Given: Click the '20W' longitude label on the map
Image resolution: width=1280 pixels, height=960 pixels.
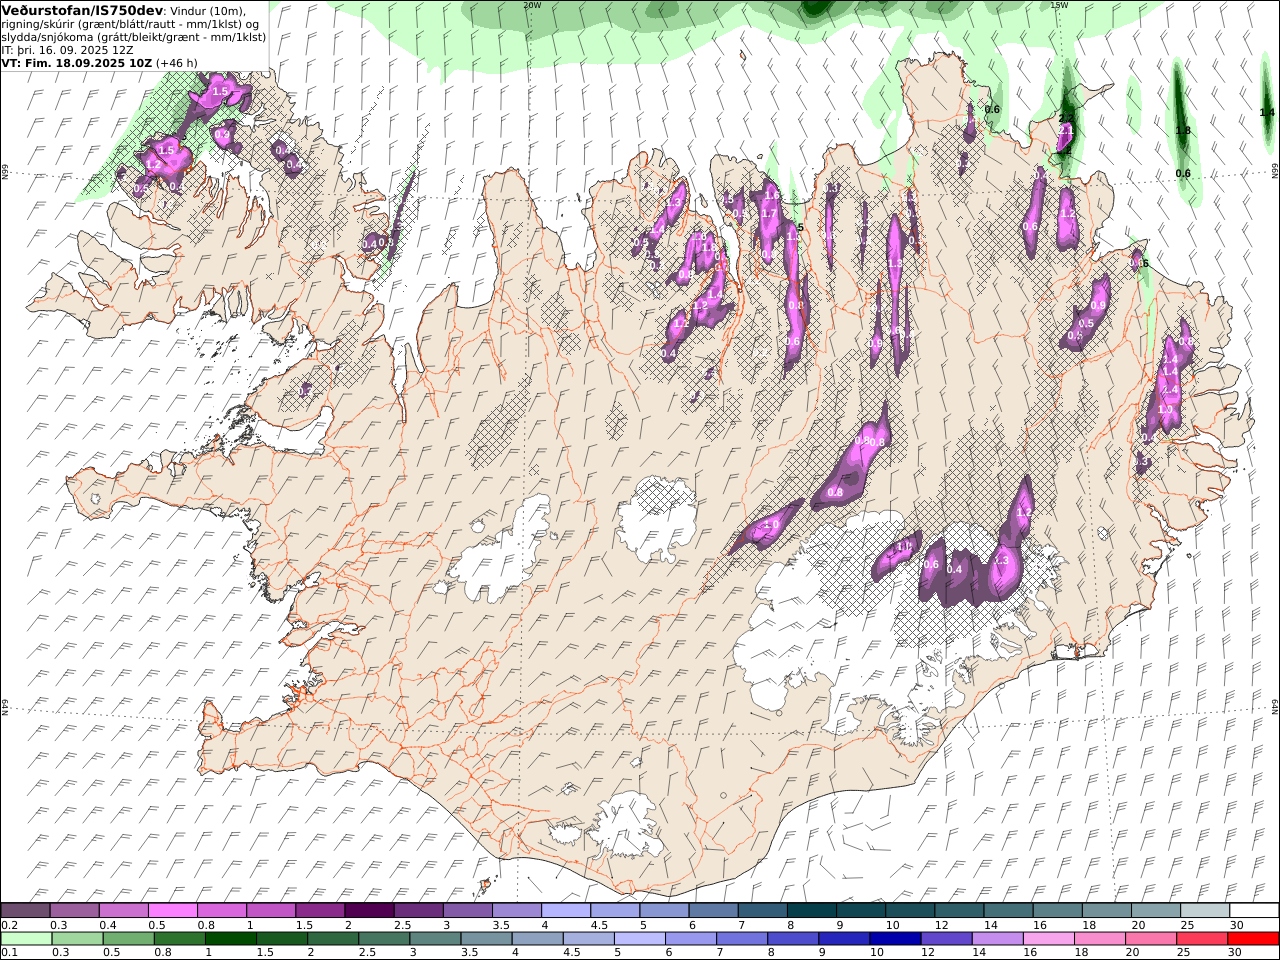Looking at the screenshot, I should [x=532, y=5].
